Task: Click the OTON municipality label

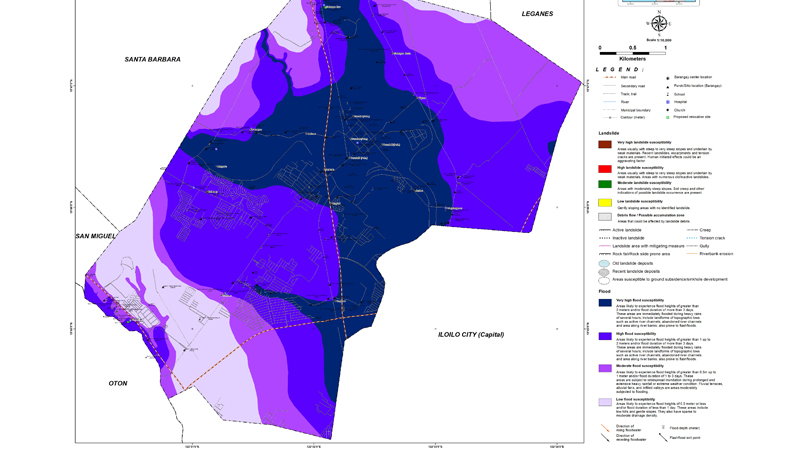Action: [x=118, y=383]
